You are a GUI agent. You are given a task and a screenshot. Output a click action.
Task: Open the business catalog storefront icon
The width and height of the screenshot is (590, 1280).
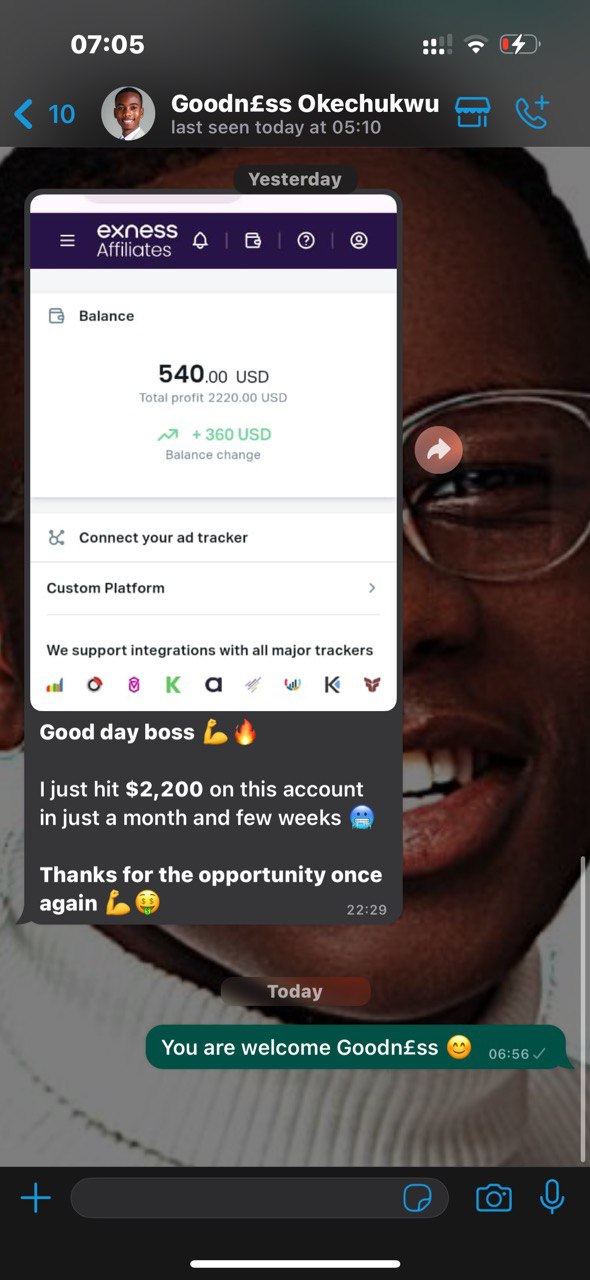pos(472,112)
